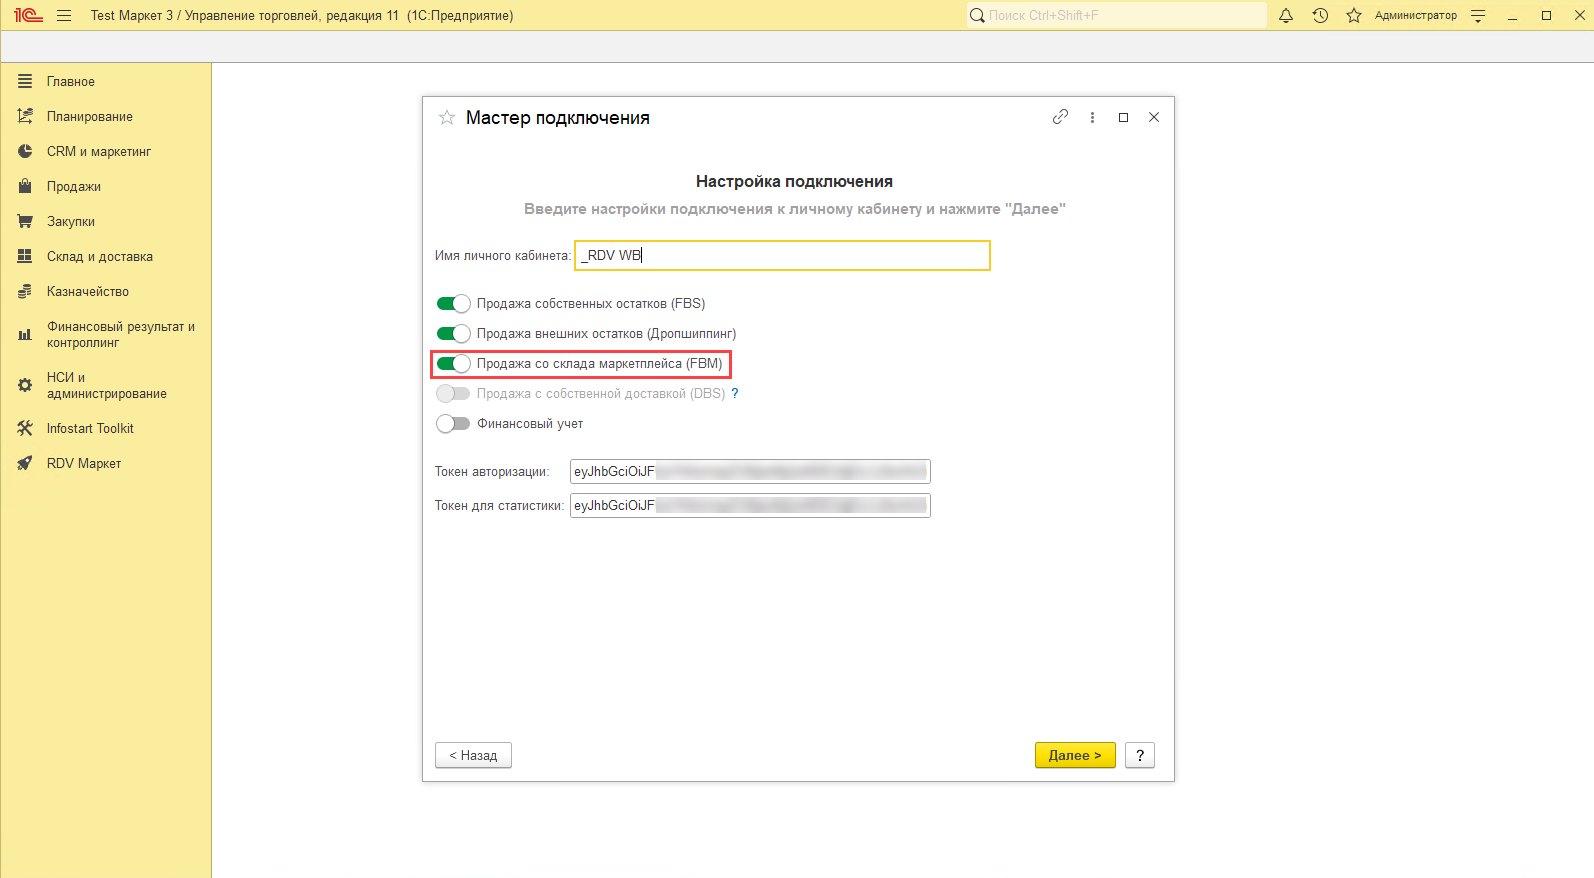
Task: Open help with the ? button
Action: coord(1140,755)
